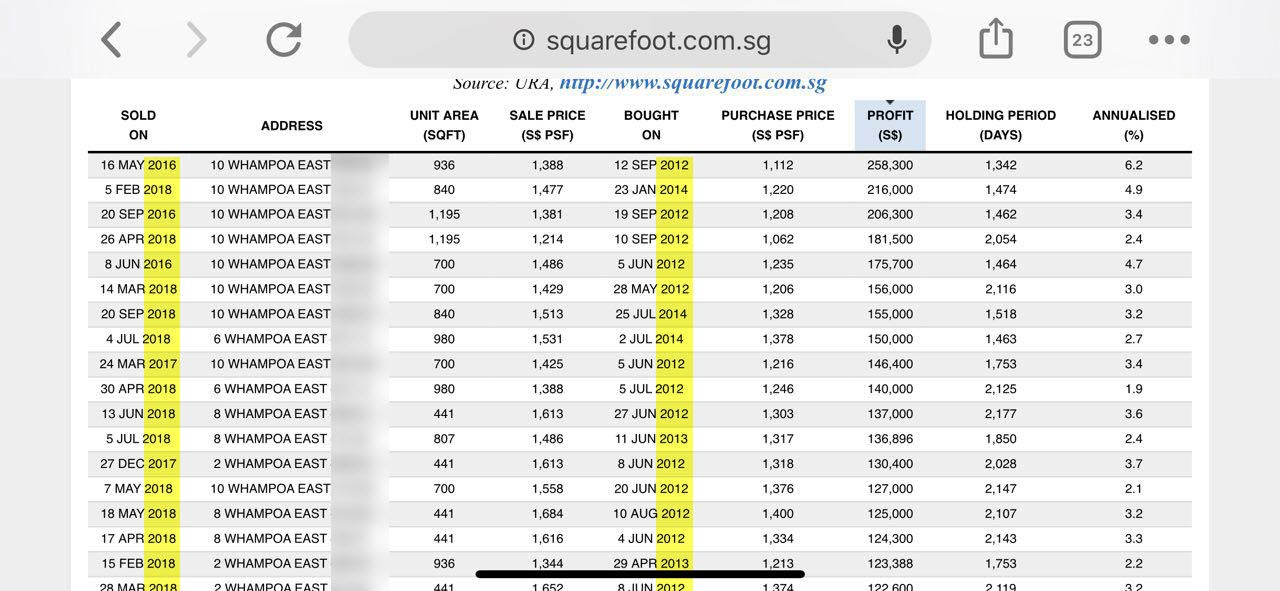Tap the site info icon in address bar
This screenshot has width=1280, height=591.
(x=523, y=40)
